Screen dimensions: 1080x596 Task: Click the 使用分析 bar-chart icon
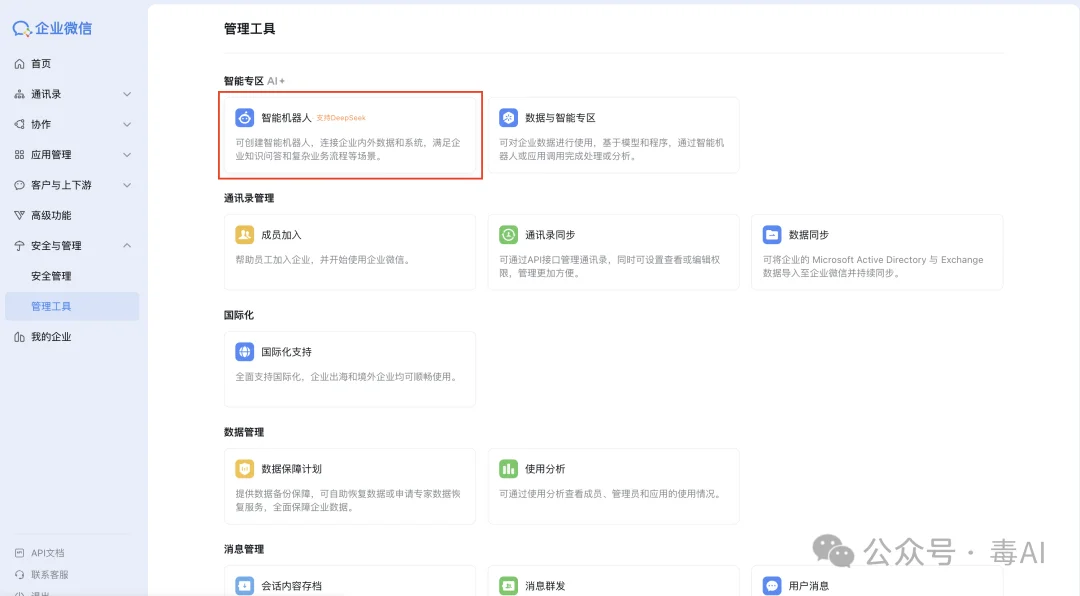[508, 469]
